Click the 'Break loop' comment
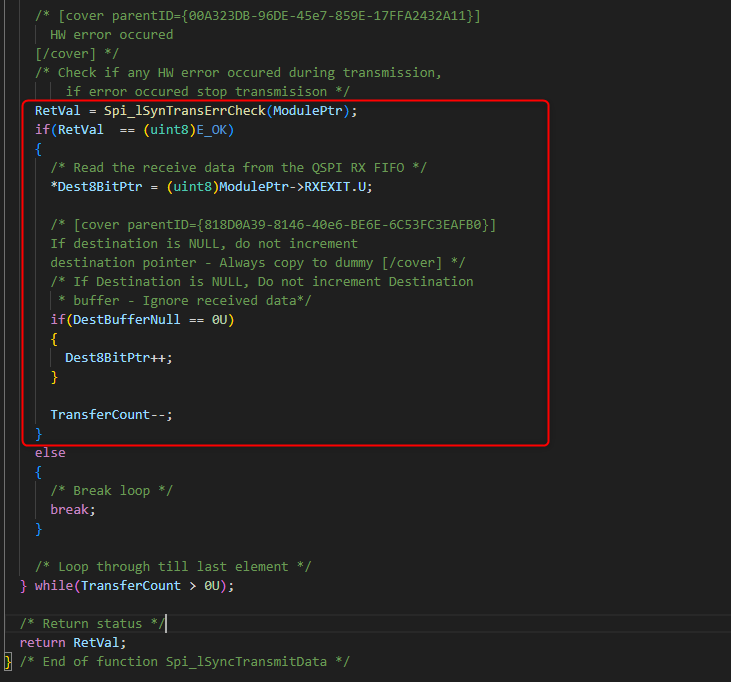Screen dimensions: 731x682 click(x=112, y=490)
